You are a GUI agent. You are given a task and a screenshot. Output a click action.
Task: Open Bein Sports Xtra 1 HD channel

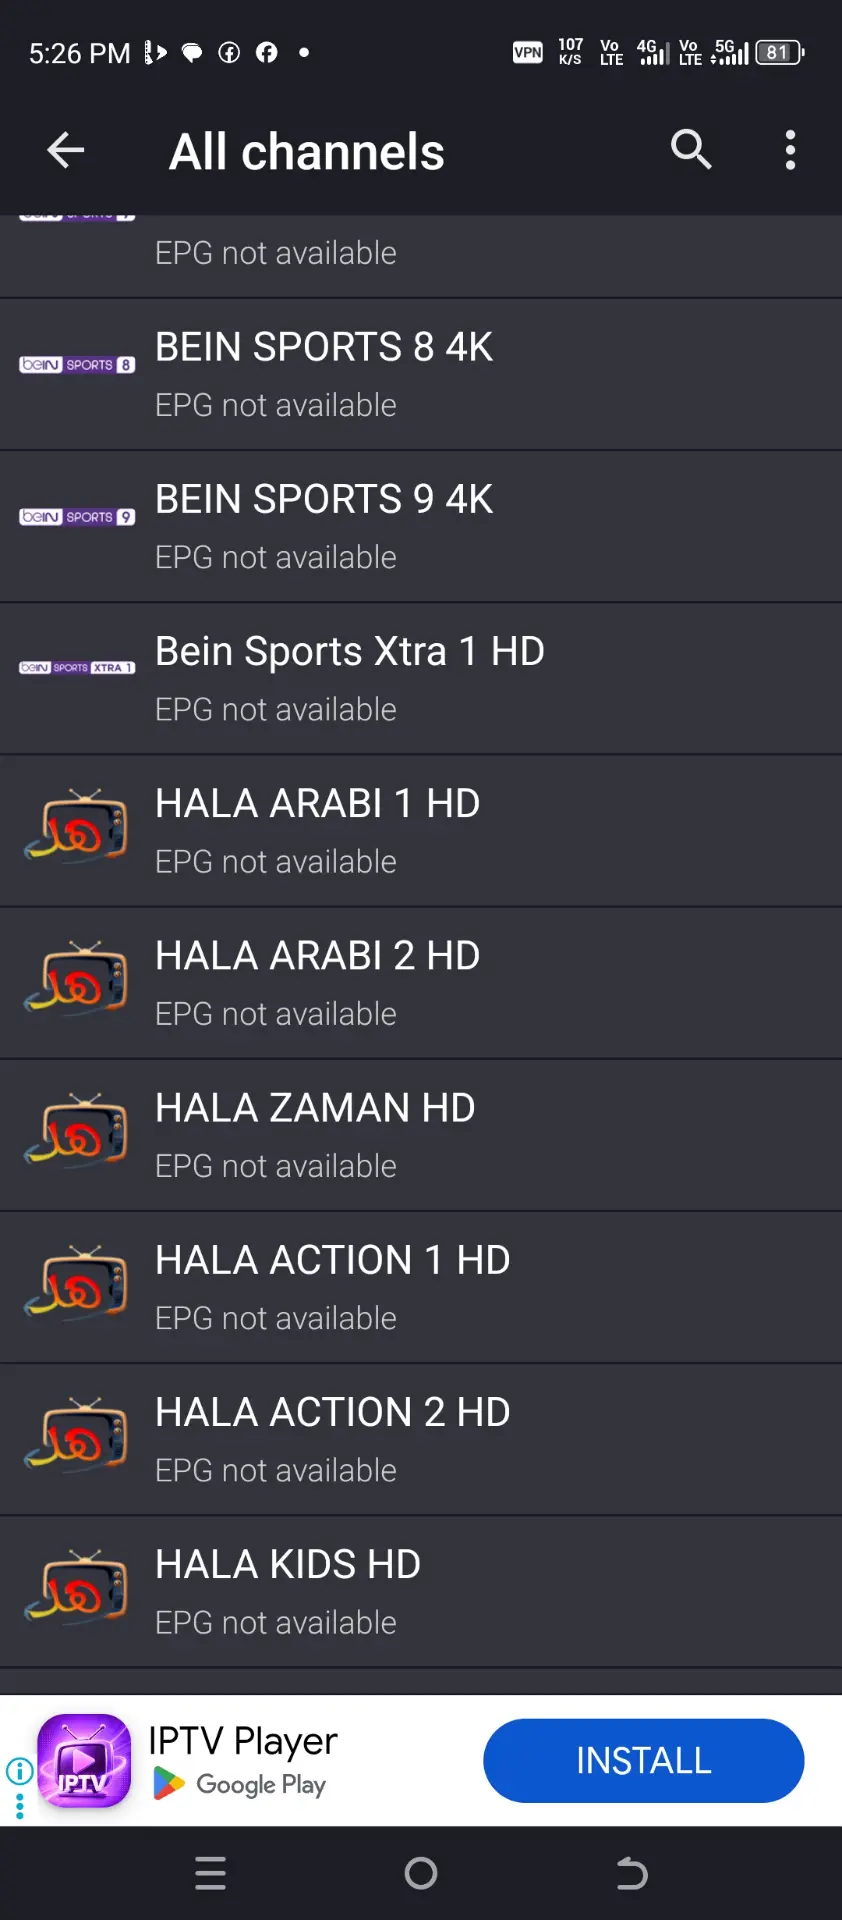coord(421,679)
